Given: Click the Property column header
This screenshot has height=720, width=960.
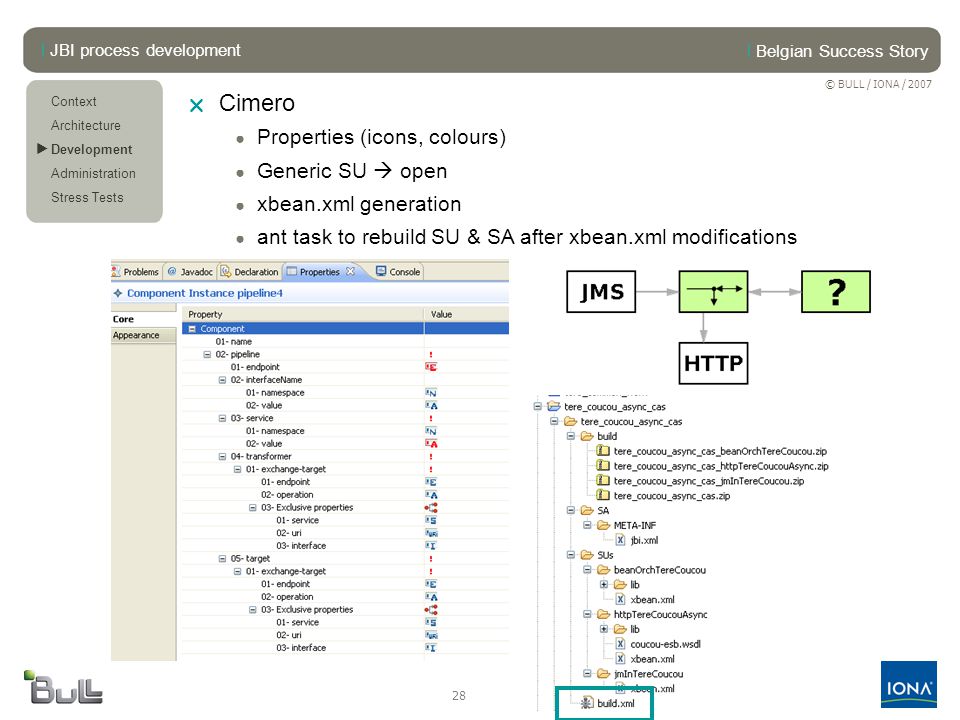Looking at the screenshot, I should pyautogui.click(x=303, y=314).
